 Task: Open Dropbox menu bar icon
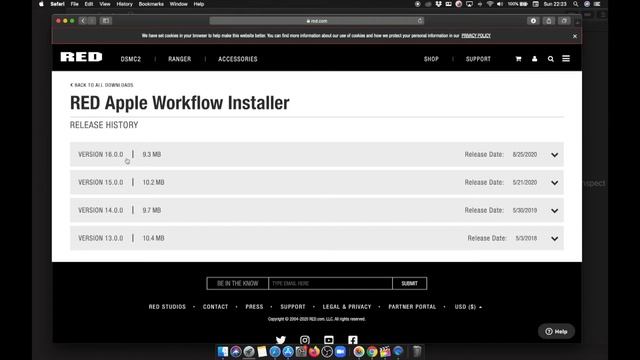[x=438, y=4]
